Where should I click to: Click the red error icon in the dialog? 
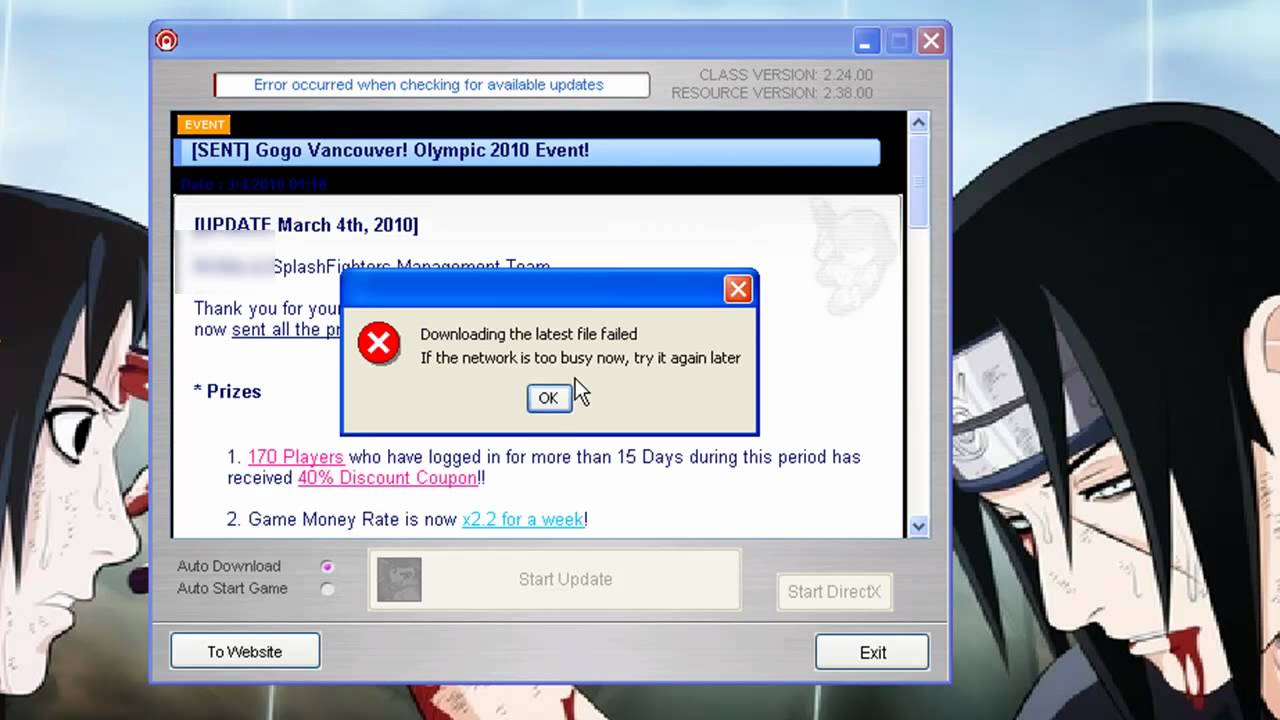coord(379,344)
